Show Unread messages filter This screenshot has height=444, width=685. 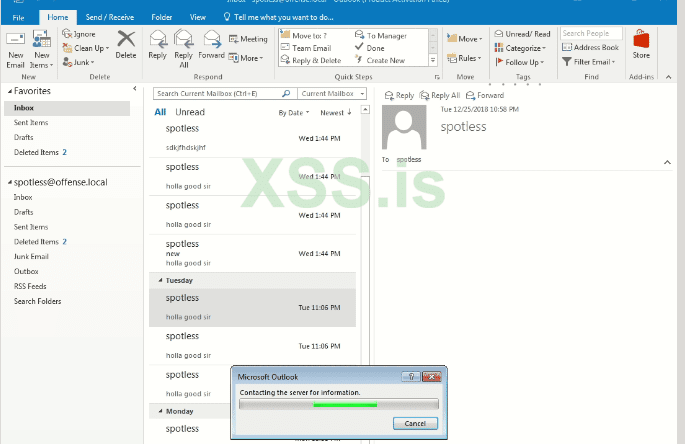[x=190, y=112]
